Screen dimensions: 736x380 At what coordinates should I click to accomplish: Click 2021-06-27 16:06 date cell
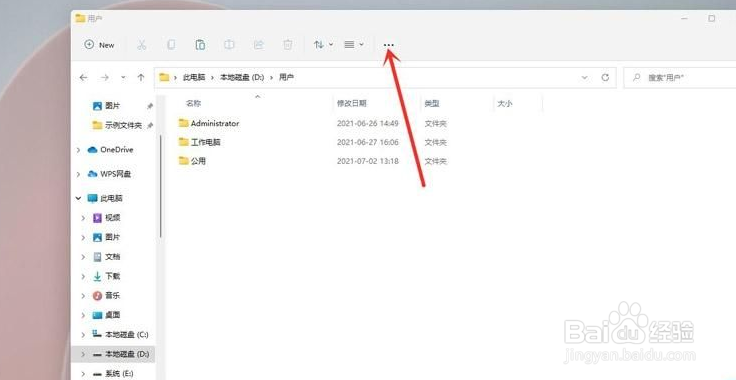point(368,142)
